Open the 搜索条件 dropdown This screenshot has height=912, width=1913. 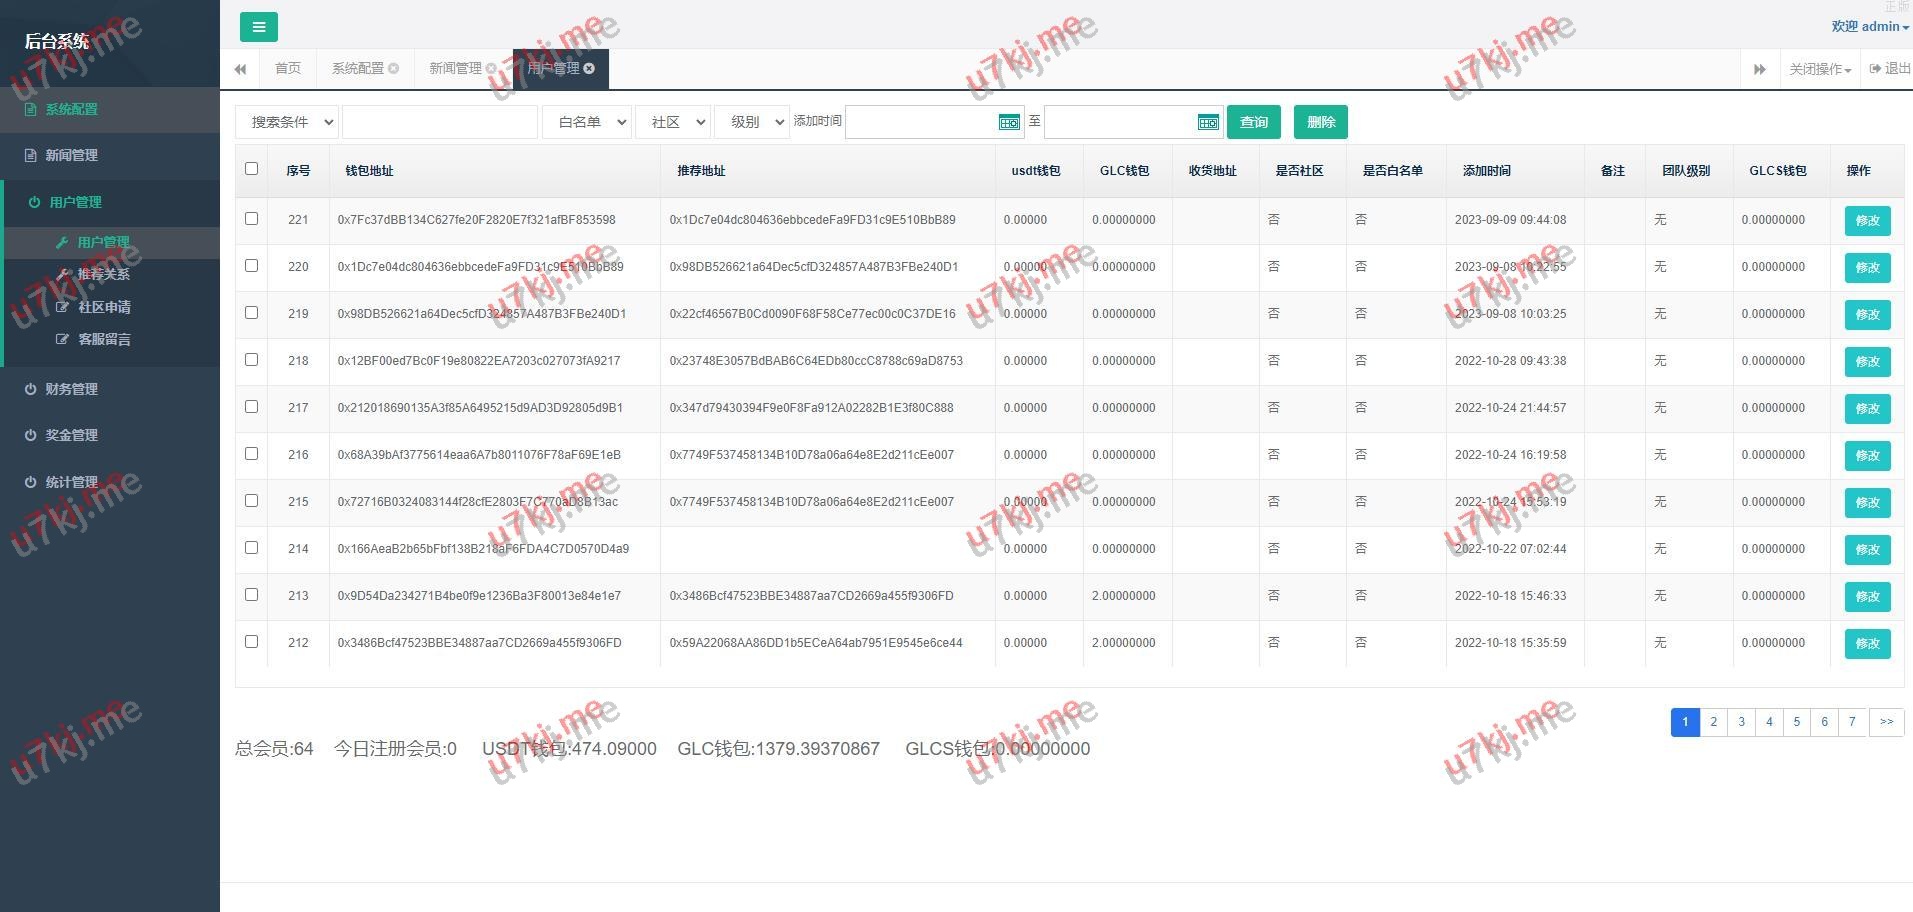pos(287,122)
